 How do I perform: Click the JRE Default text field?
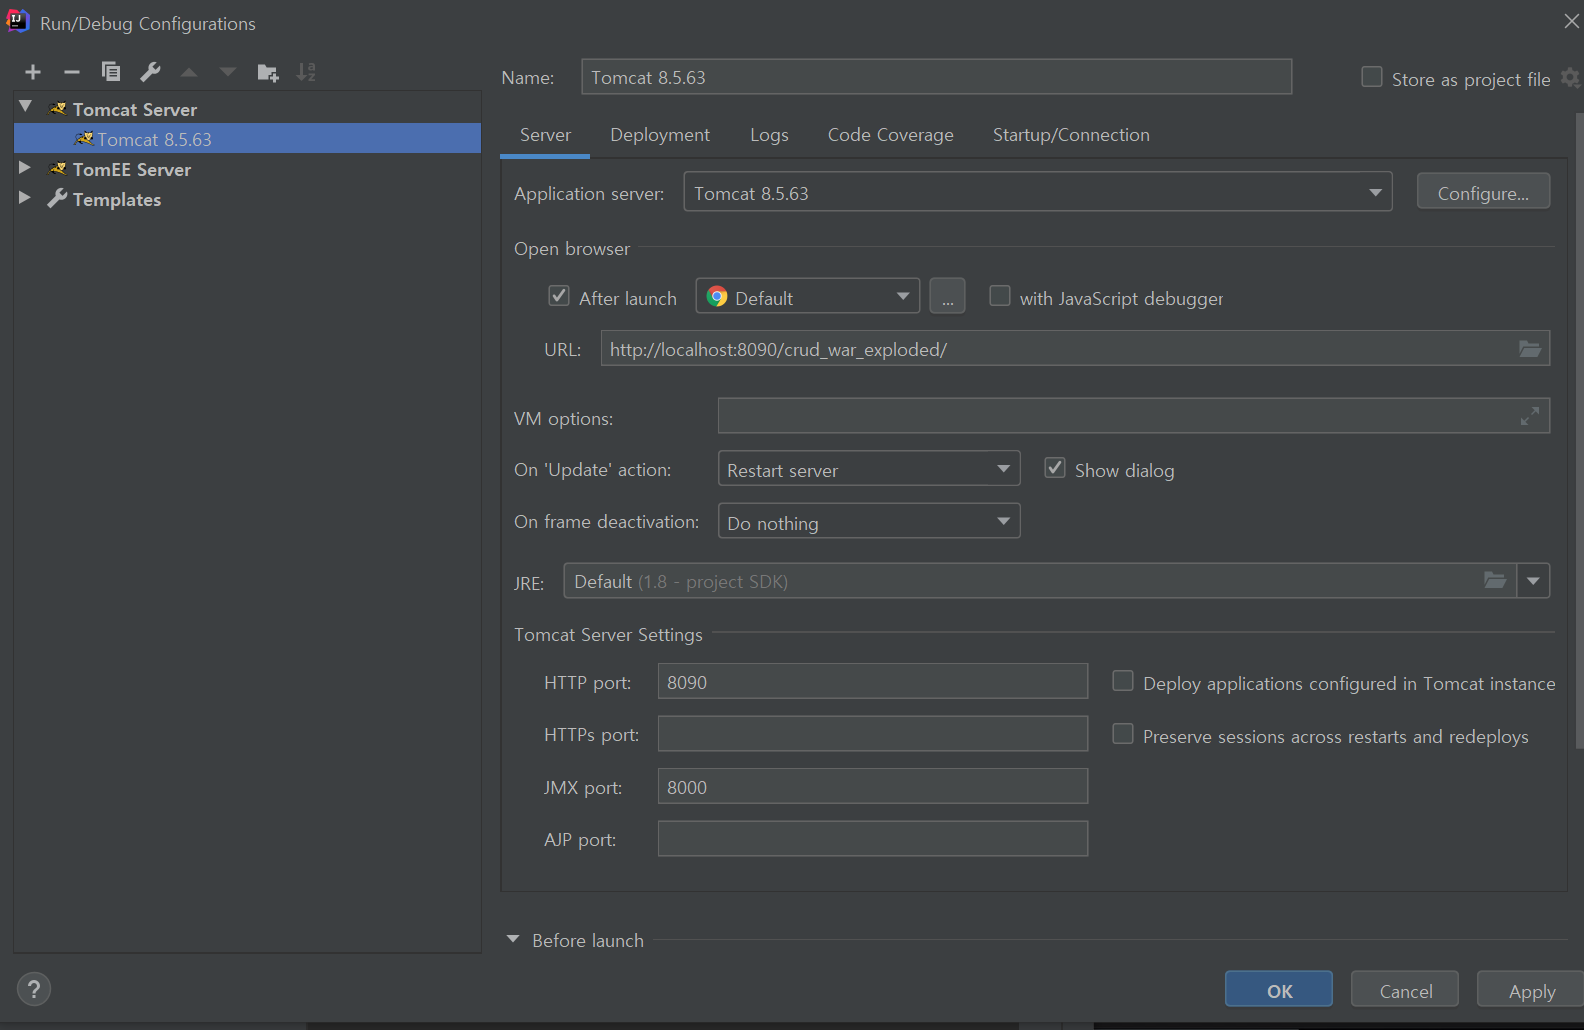pos(1040,581)
